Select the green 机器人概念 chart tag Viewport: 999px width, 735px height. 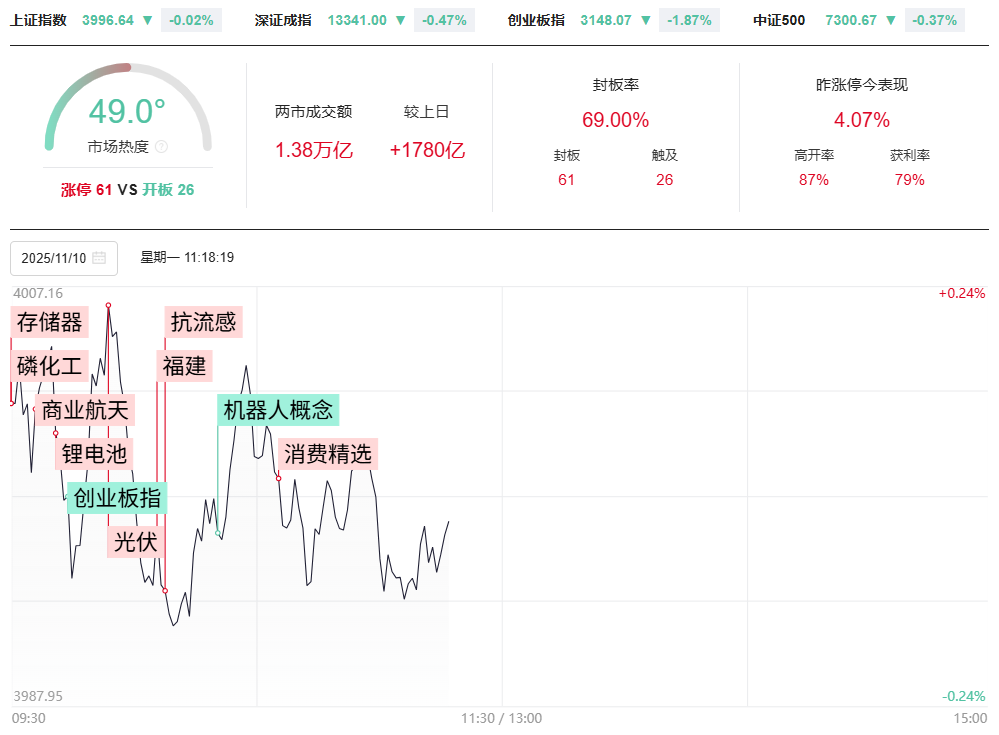(278, 410)
